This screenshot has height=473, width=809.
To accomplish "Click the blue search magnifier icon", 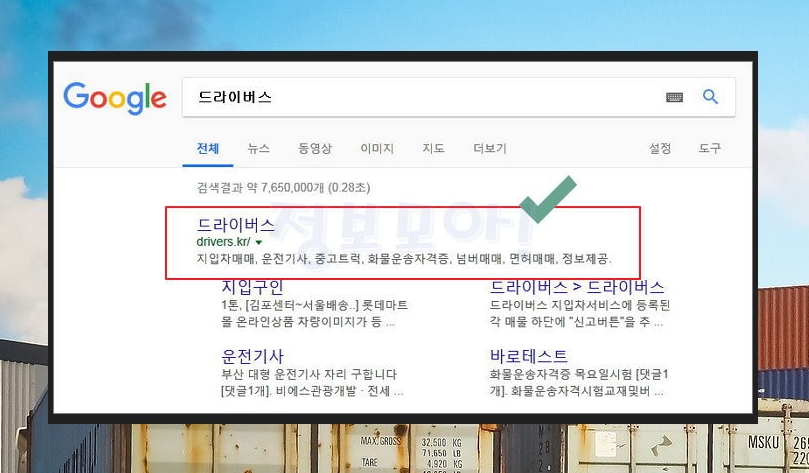I will click(x=710, y=96).
